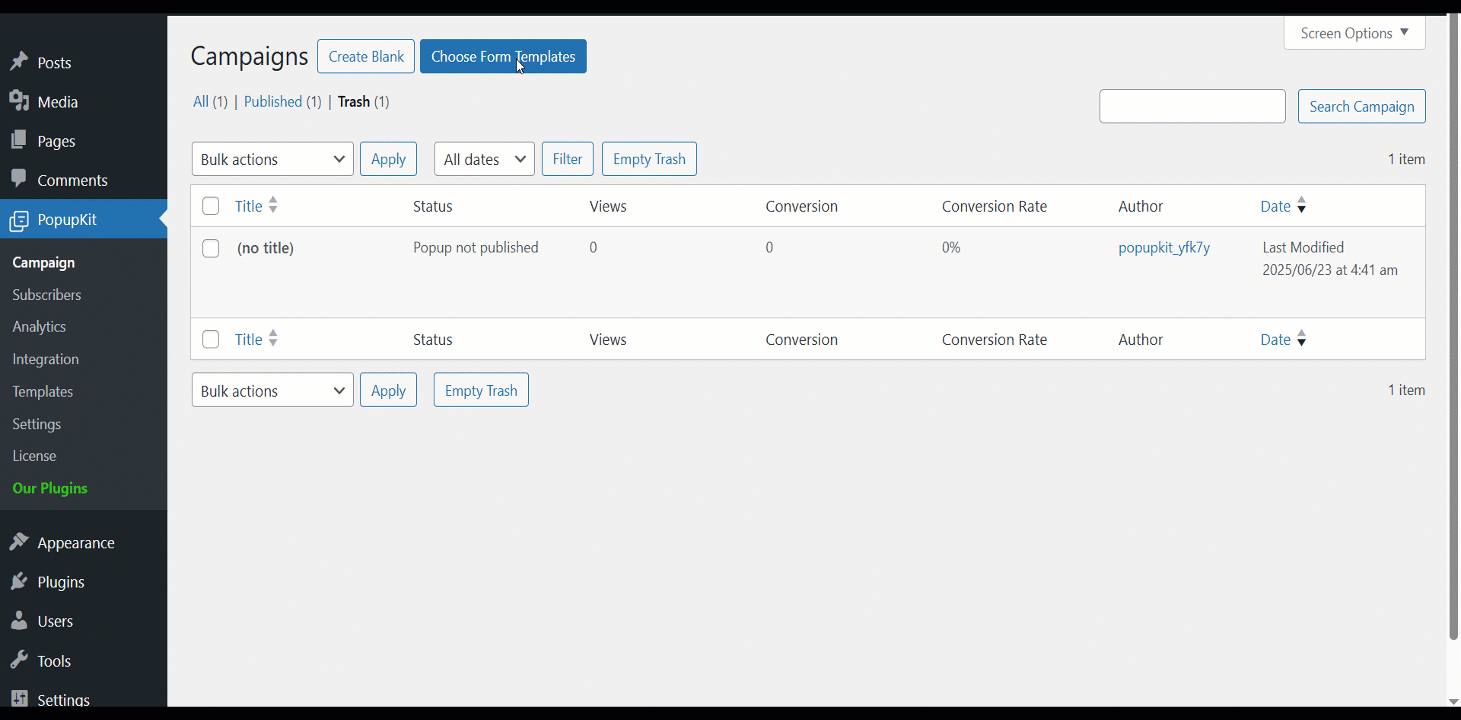
Task: Click top Apply button
Action: tap(388, 159)
